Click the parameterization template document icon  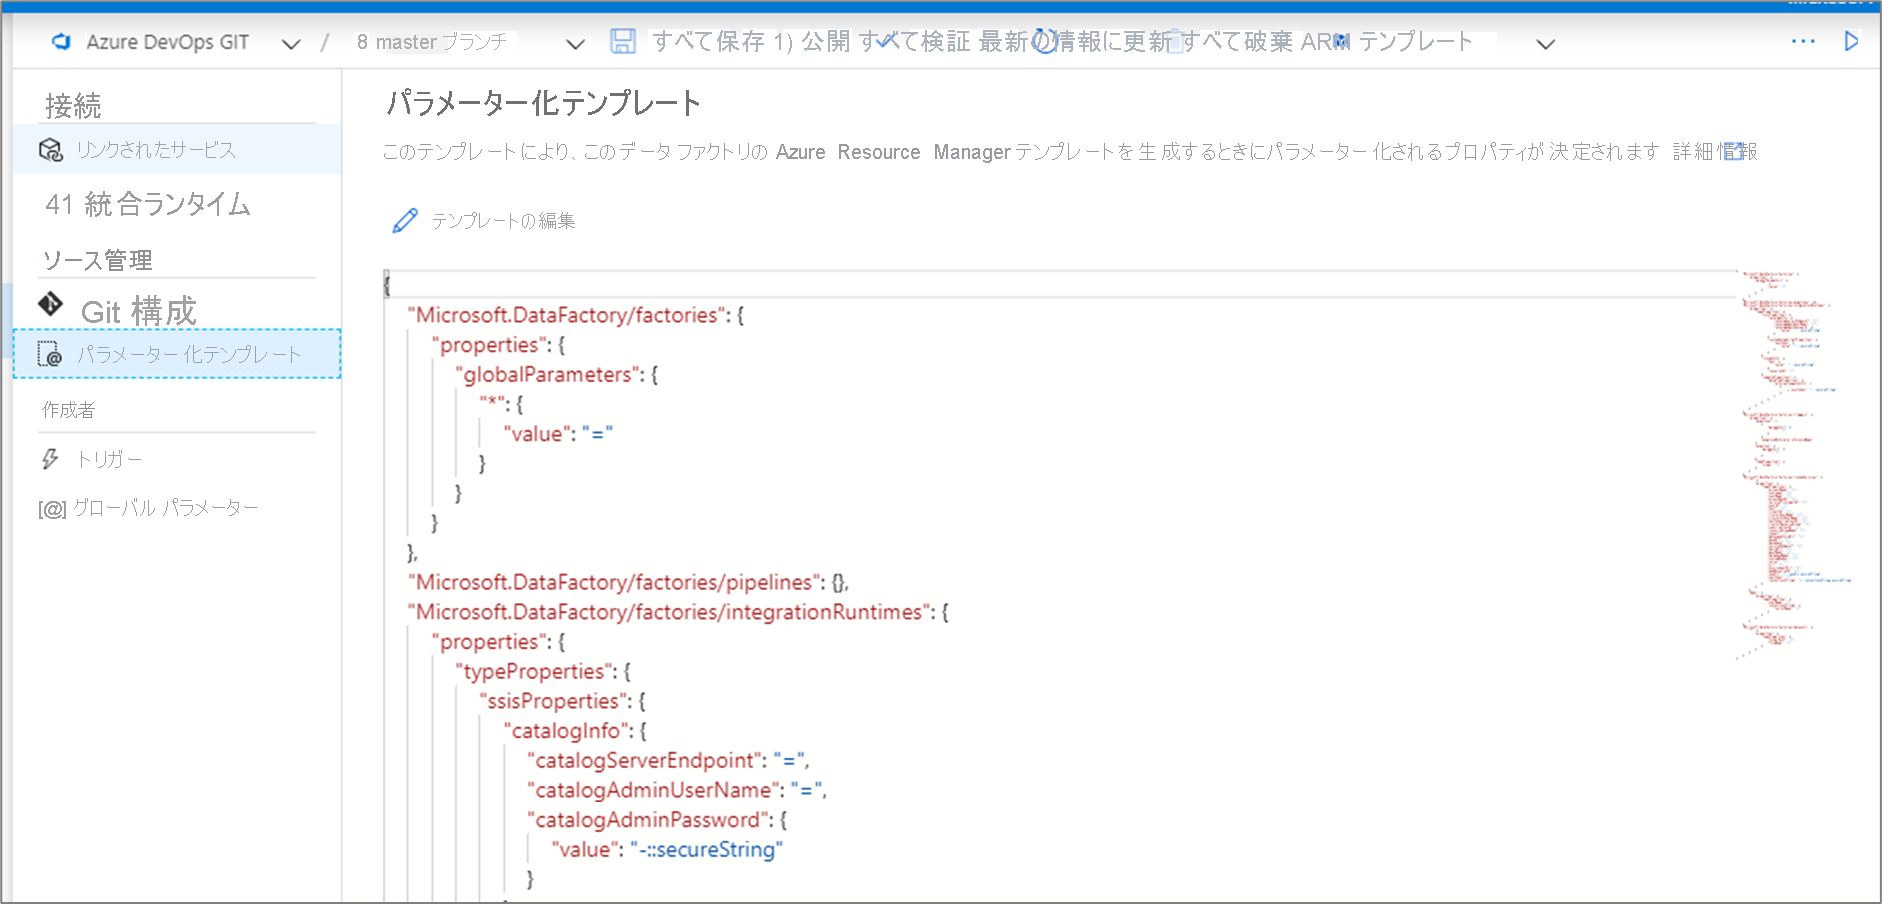(49, 354)
